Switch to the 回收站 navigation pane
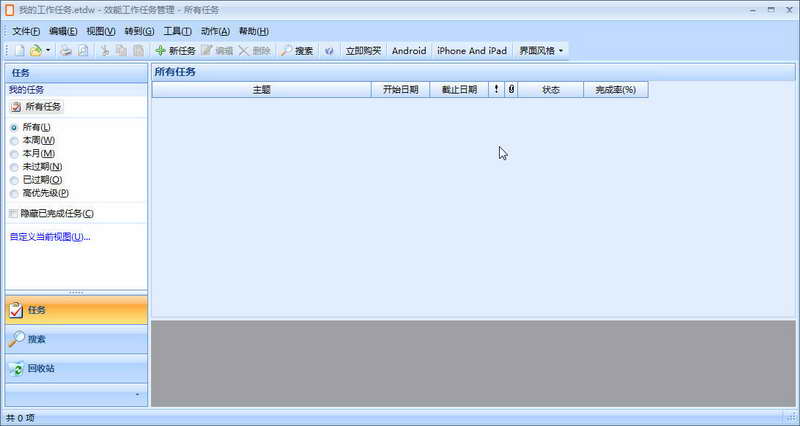800x426 pixels. click(x=77, y=368)
